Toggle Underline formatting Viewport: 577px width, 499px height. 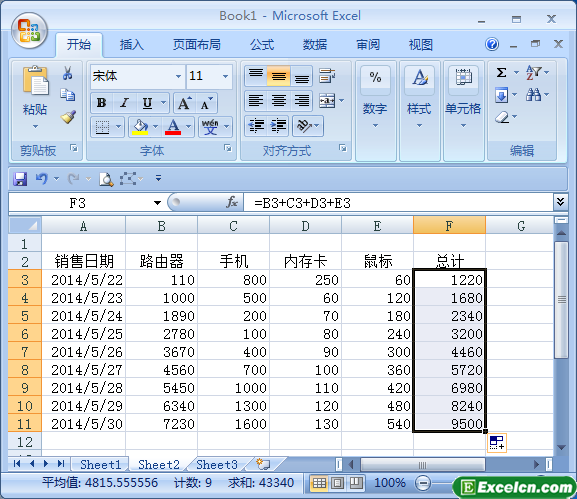click(x=147, y=103)
